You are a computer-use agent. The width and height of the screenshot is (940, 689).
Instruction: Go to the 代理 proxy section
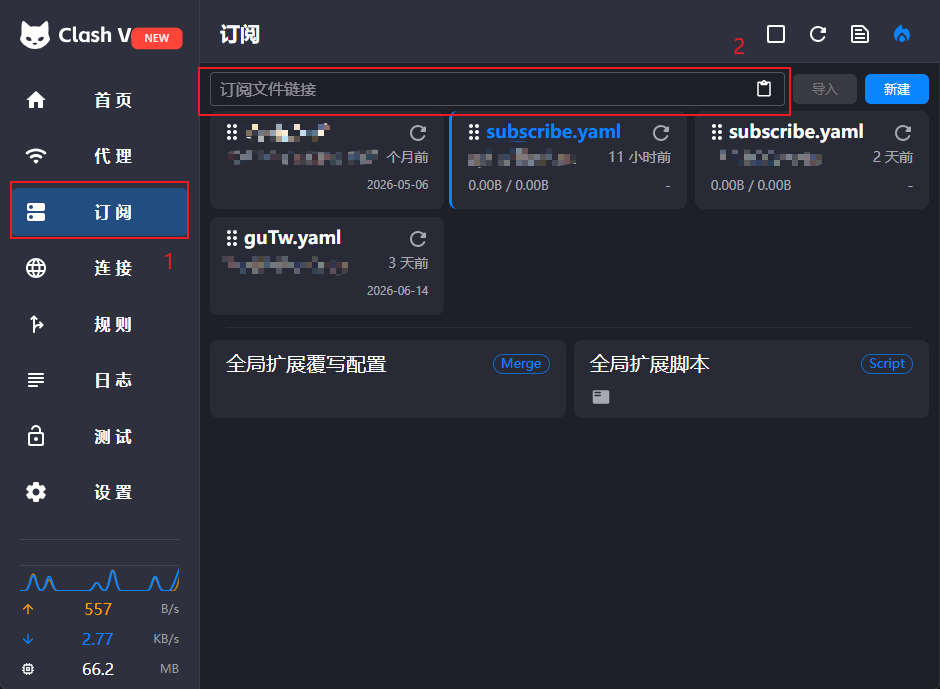100,156
